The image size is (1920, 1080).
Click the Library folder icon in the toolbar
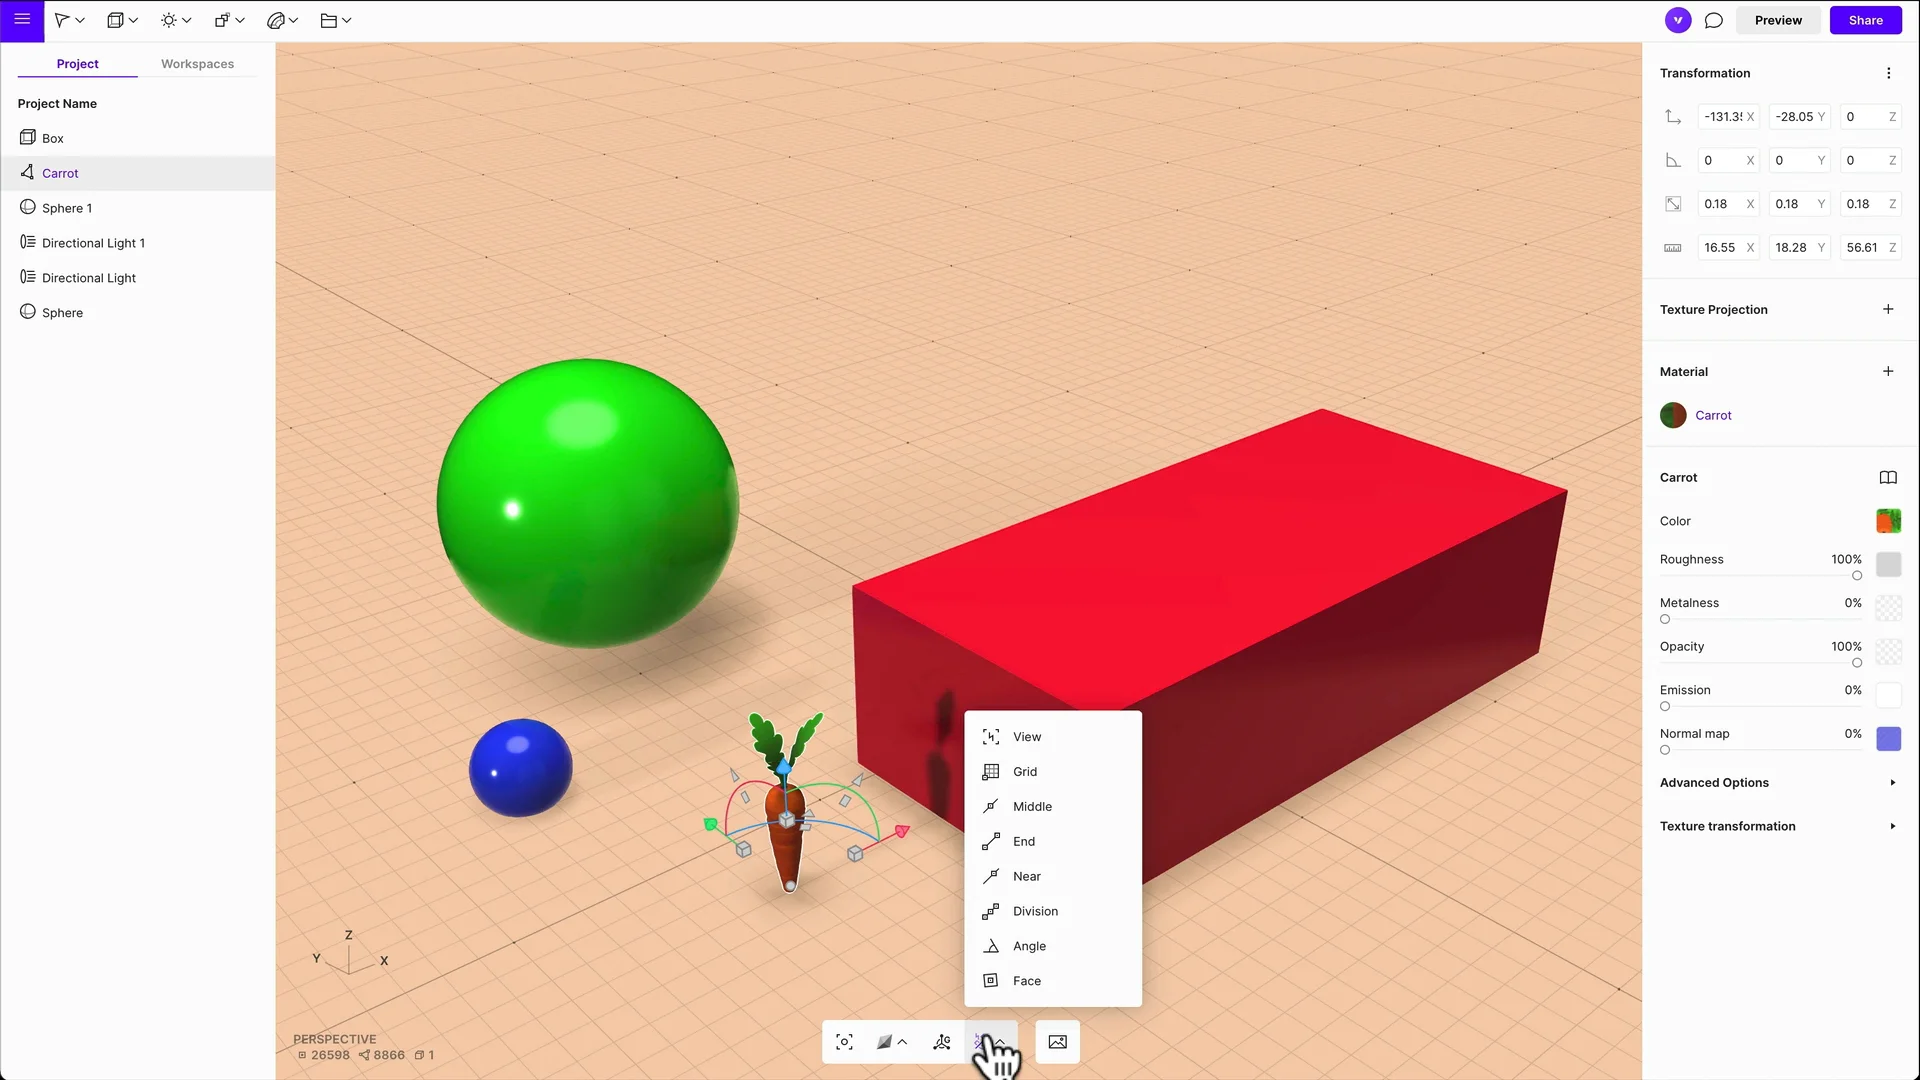(328, 20)
